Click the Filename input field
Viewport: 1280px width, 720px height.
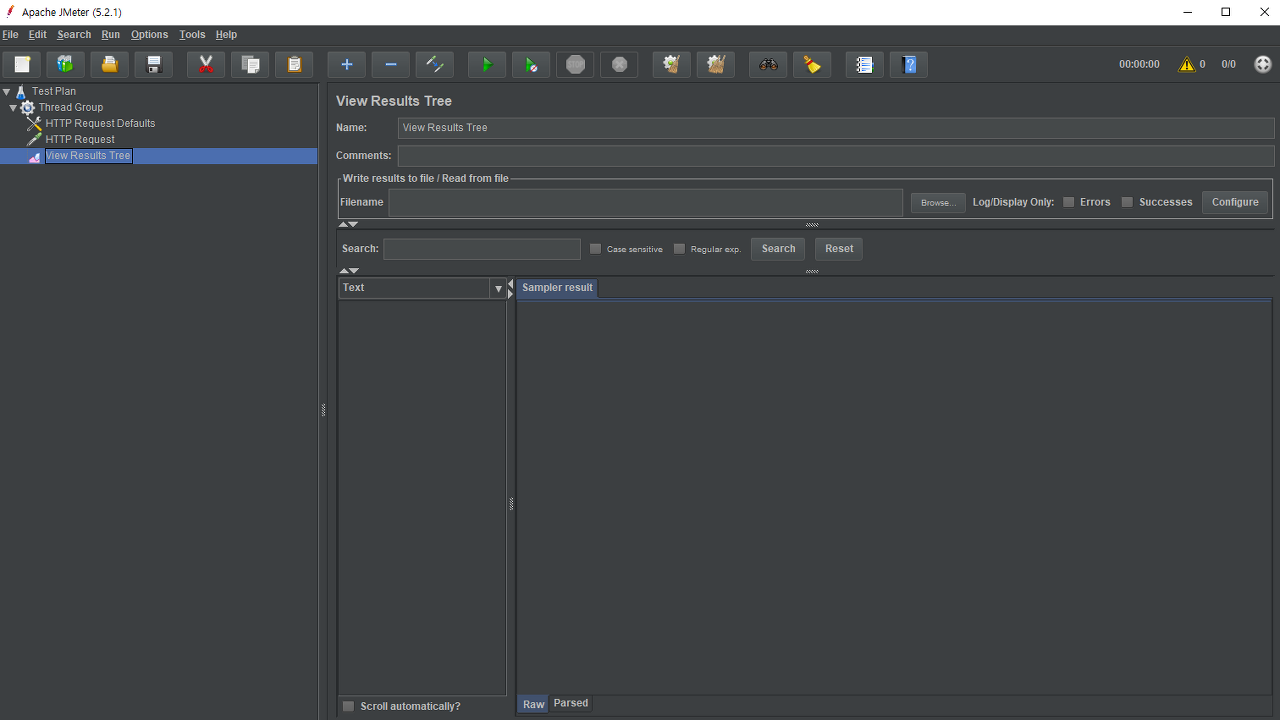646,202
